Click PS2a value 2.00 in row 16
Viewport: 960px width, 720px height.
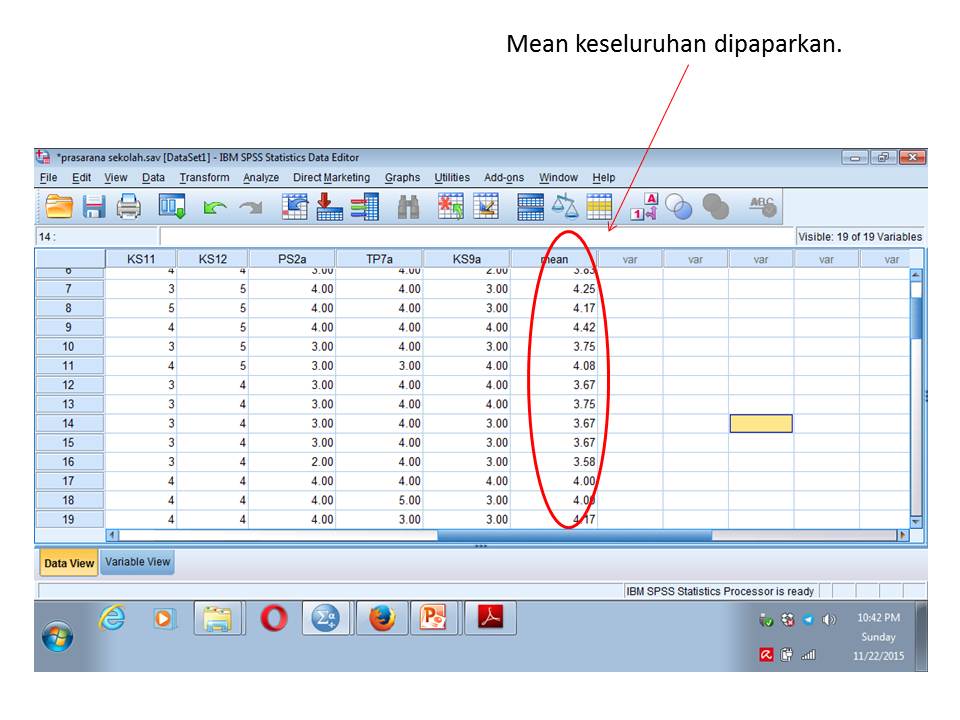click(323, 462)
